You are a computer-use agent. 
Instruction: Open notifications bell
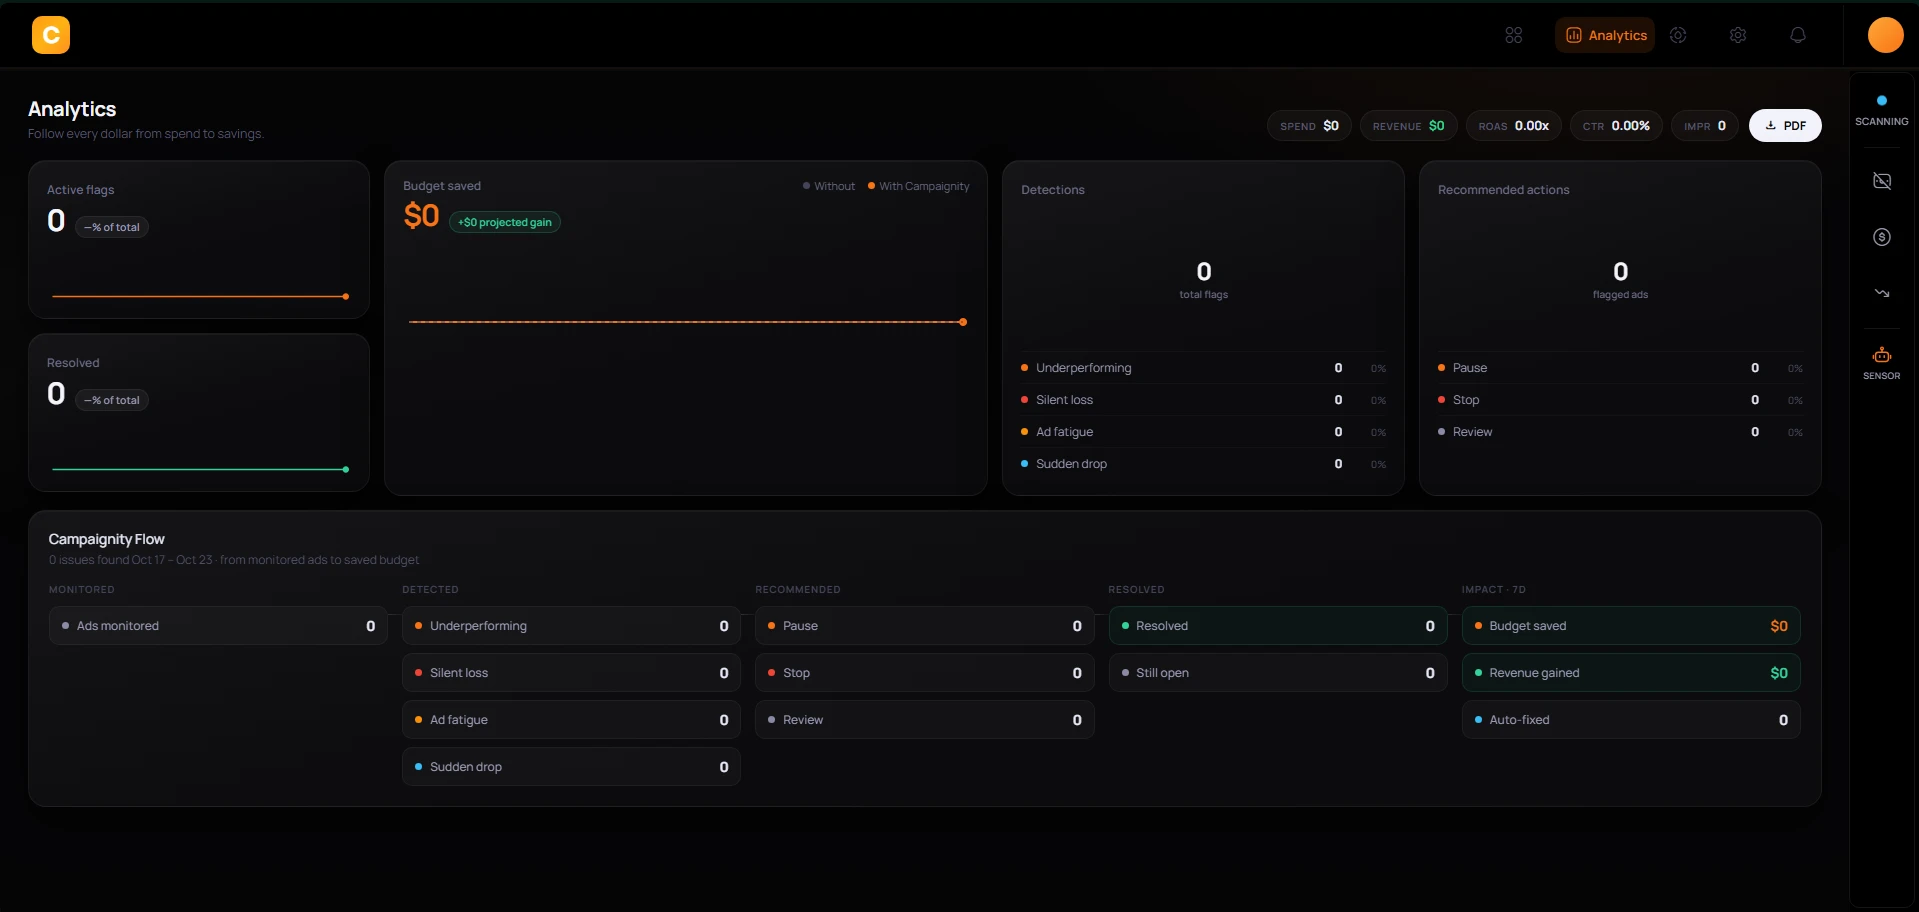click(x=1798, y=35)
